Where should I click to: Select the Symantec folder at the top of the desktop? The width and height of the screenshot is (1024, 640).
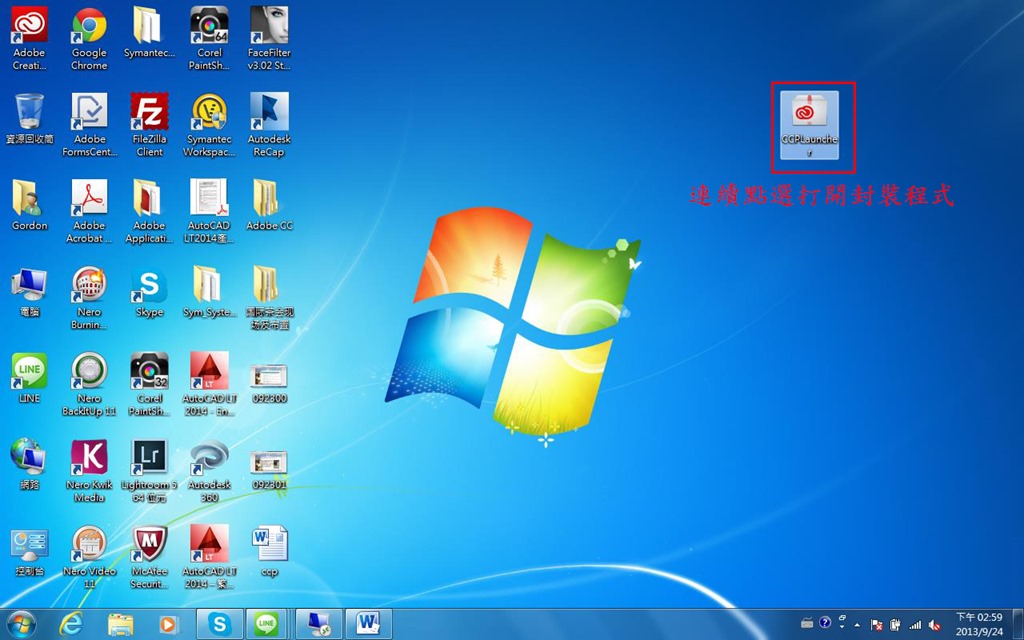pos(149,33)
